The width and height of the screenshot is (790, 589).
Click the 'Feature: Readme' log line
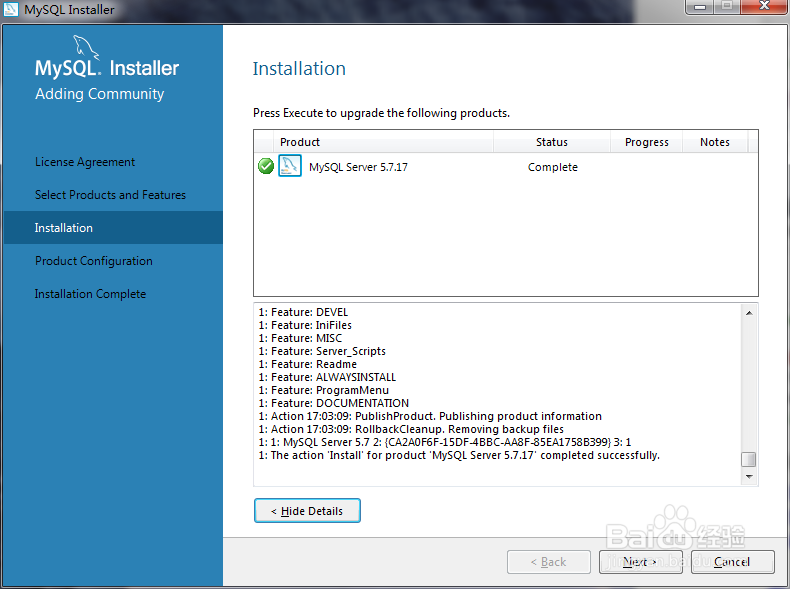point(308,364)
